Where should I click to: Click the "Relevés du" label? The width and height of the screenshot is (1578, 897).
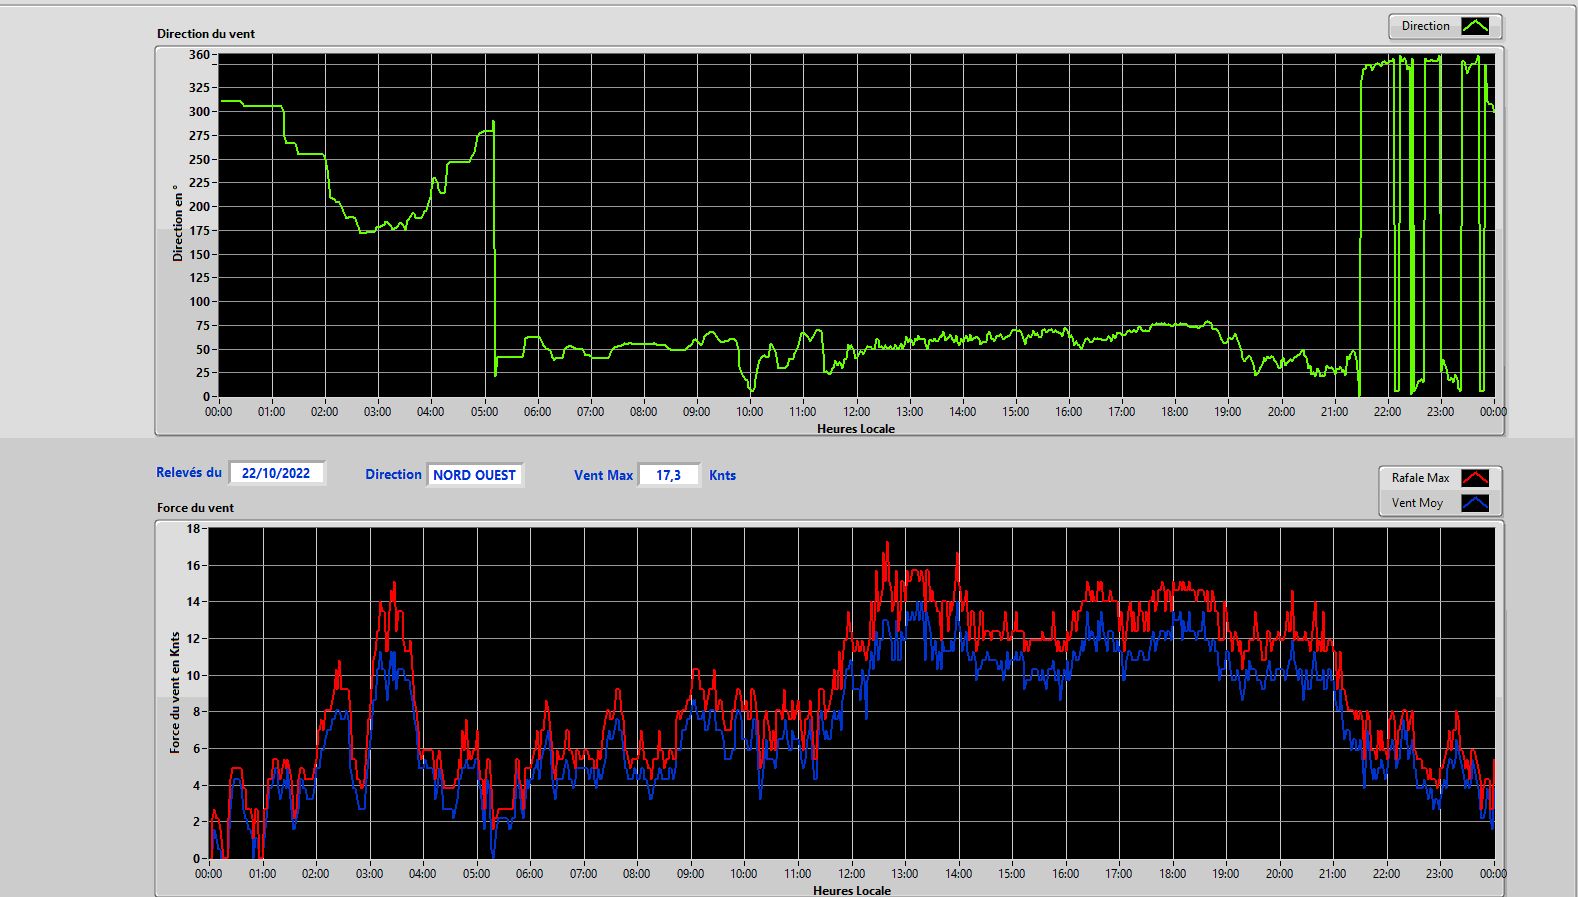(x=189, y=473)
